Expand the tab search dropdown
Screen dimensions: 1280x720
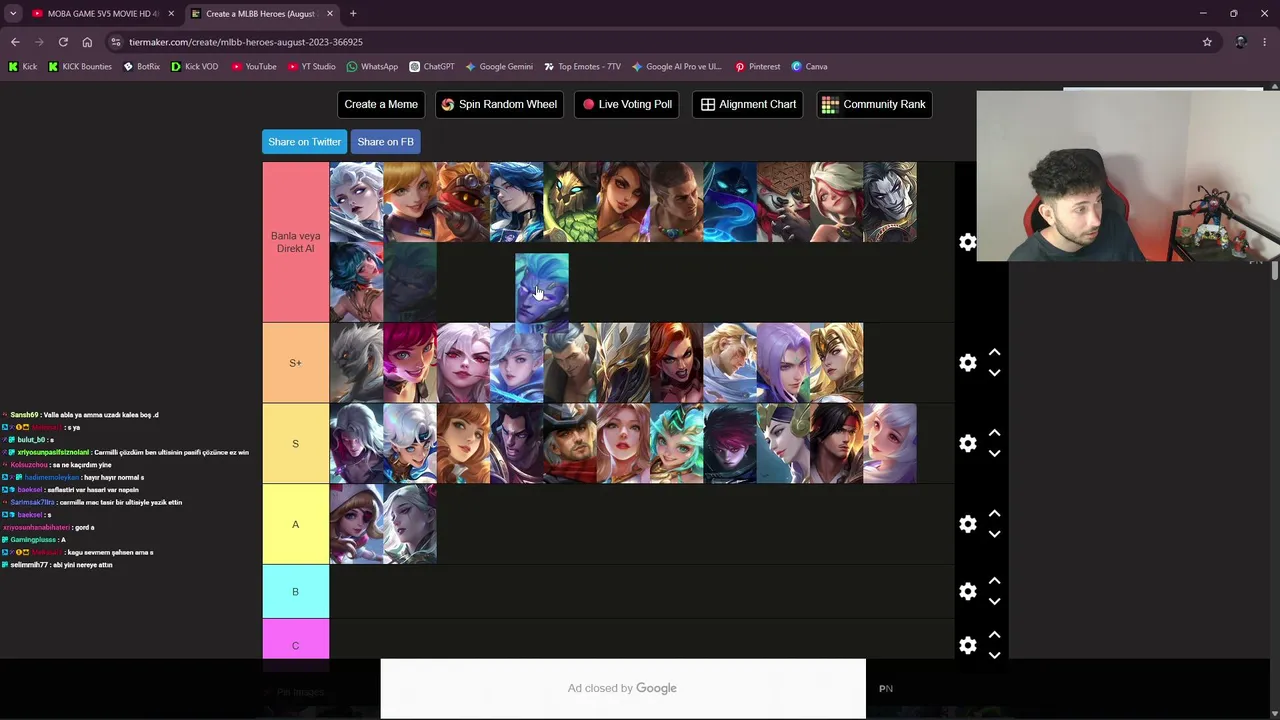coord(13,13)
